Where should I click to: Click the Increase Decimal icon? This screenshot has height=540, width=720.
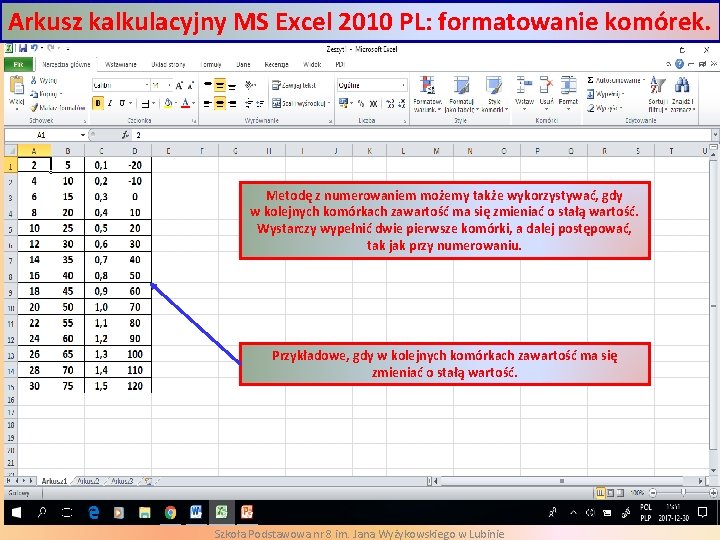click(x=390, y=104)
